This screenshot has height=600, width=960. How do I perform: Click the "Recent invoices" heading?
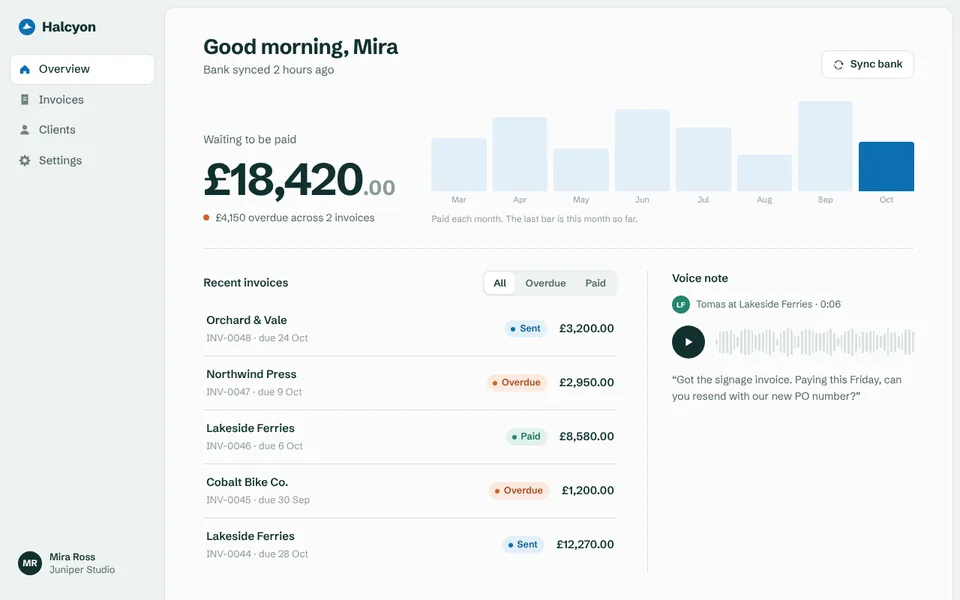click(246, 283)
